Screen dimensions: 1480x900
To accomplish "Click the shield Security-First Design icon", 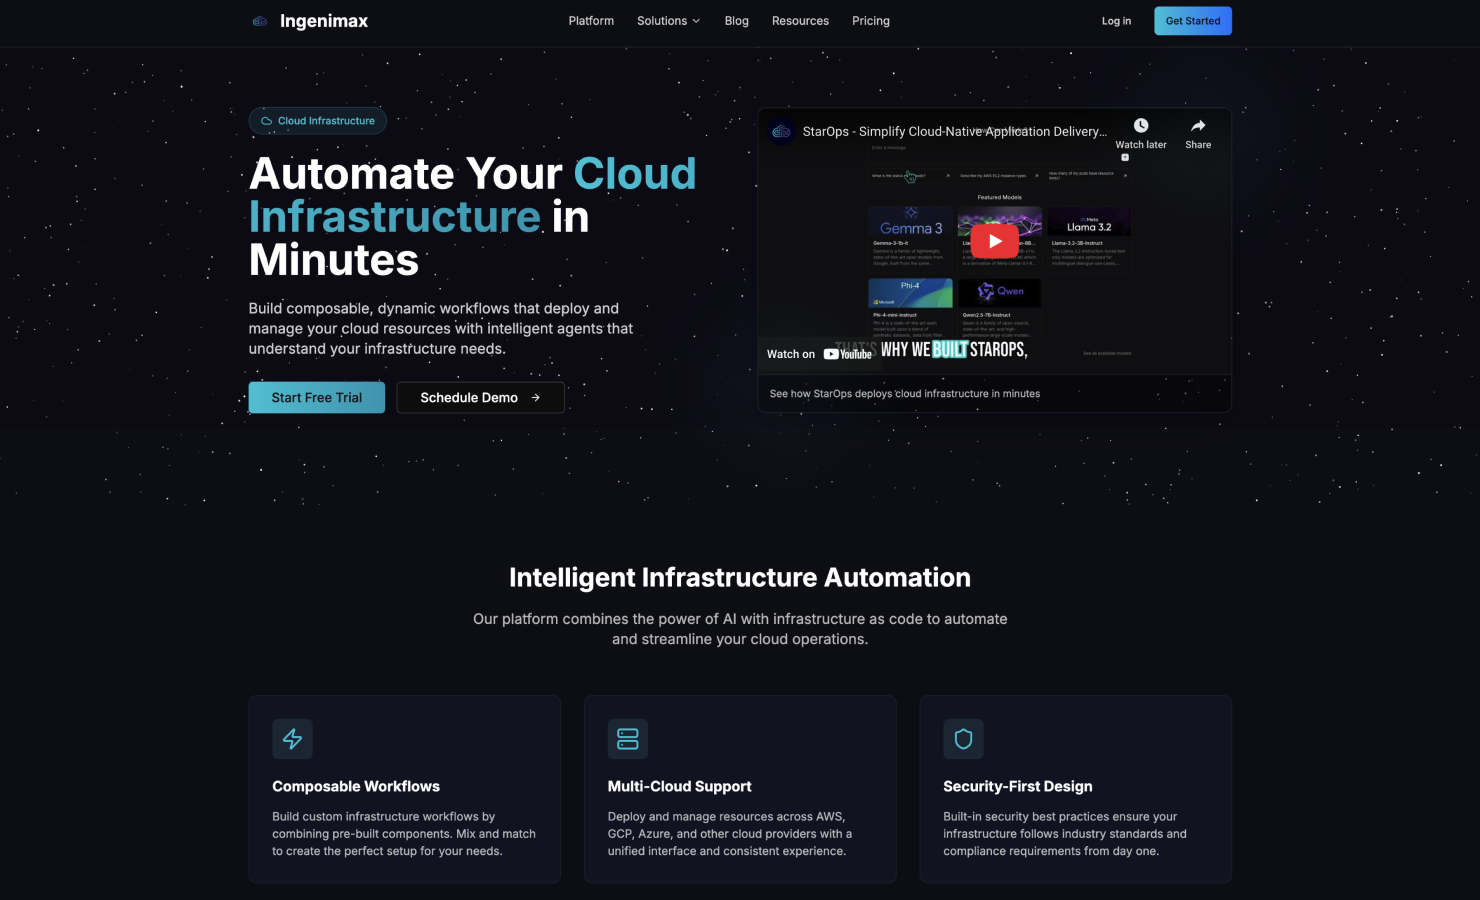I will (x=963, y=739).
